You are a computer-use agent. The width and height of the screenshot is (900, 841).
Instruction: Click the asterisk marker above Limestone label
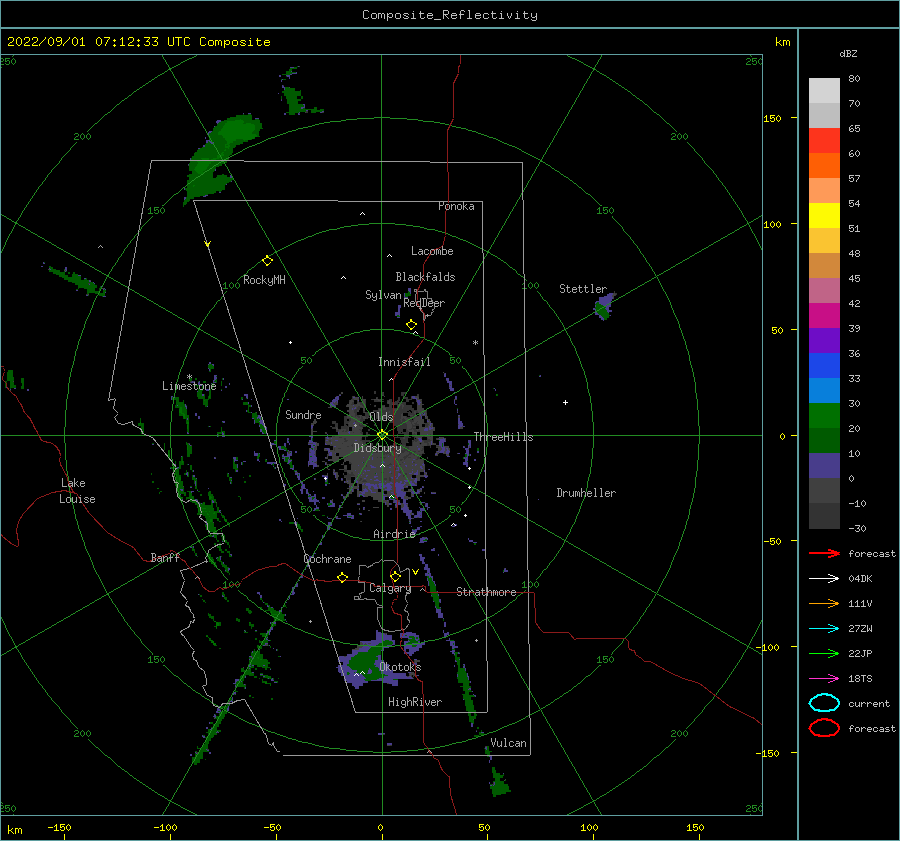[x=189, y=377]
